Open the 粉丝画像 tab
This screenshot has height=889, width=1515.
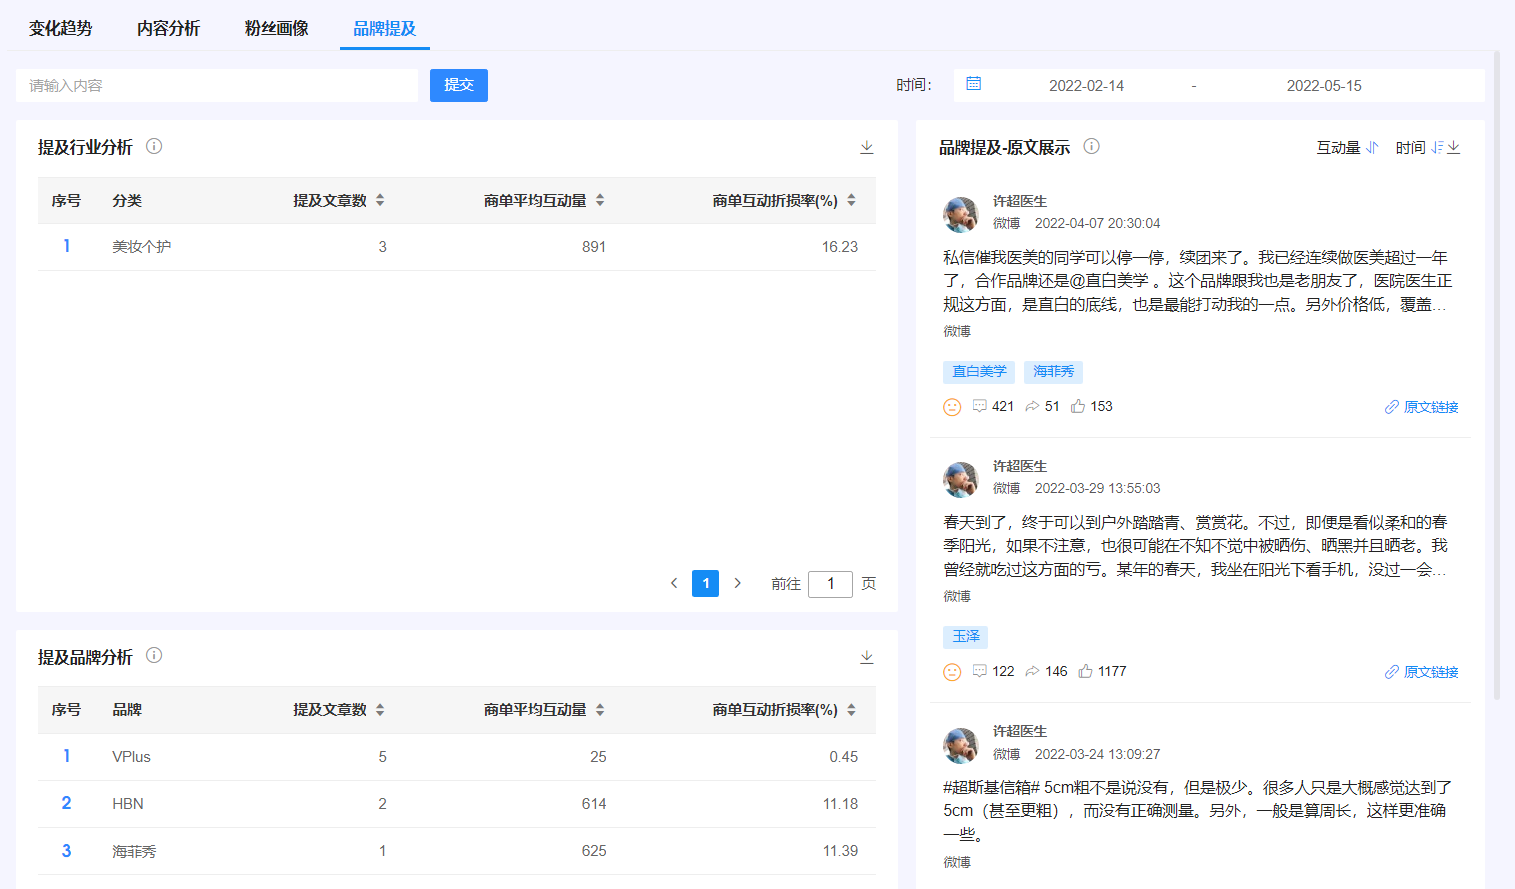[x=277, y=28]
